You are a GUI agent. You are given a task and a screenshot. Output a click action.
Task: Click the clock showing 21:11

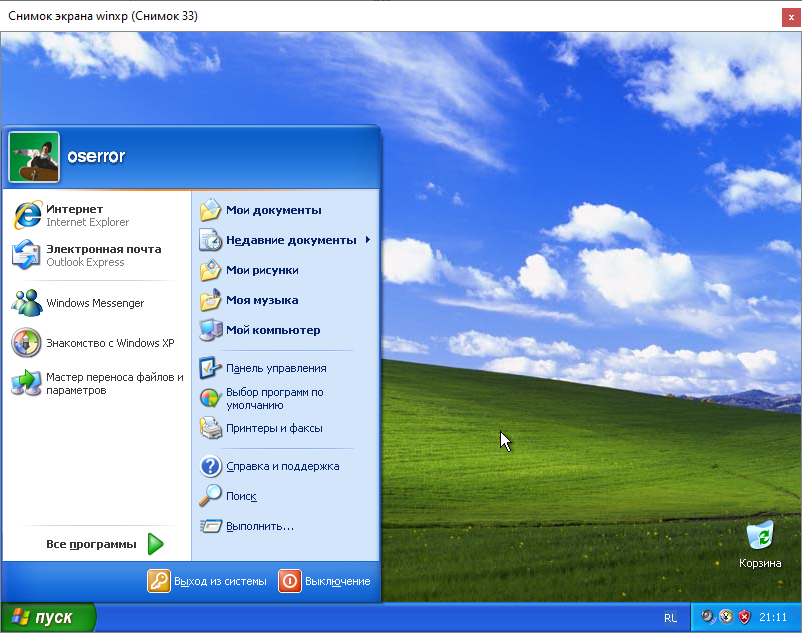[773, 617]
